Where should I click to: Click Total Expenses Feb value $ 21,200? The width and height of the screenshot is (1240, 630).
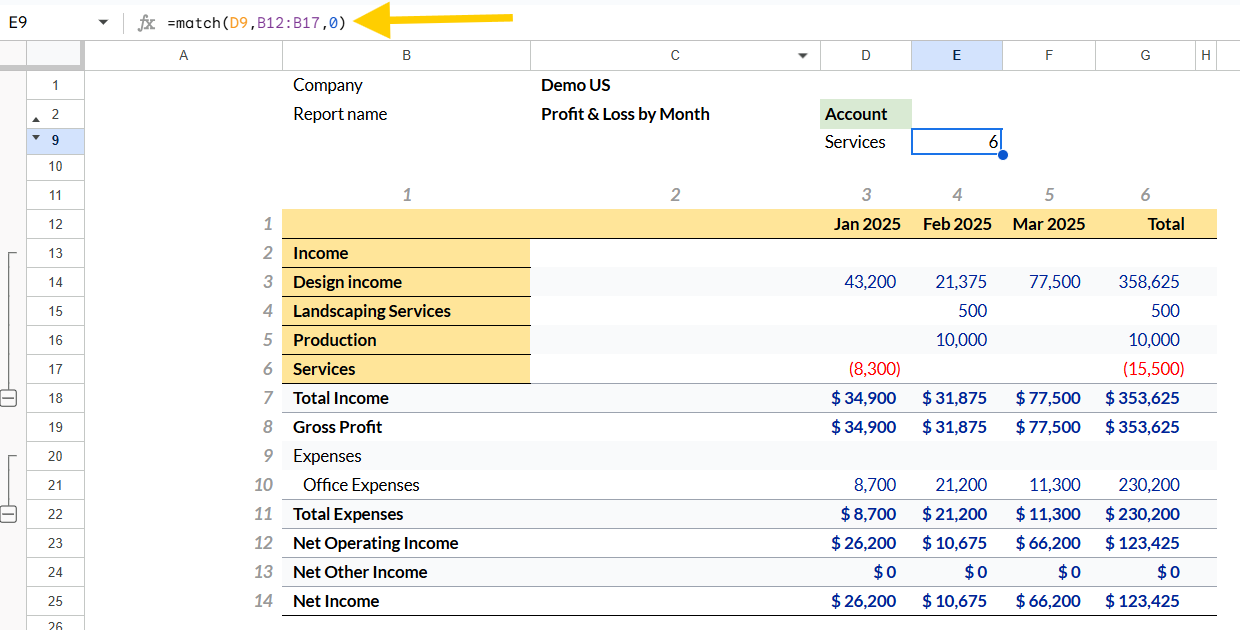[x=957, y=514]
